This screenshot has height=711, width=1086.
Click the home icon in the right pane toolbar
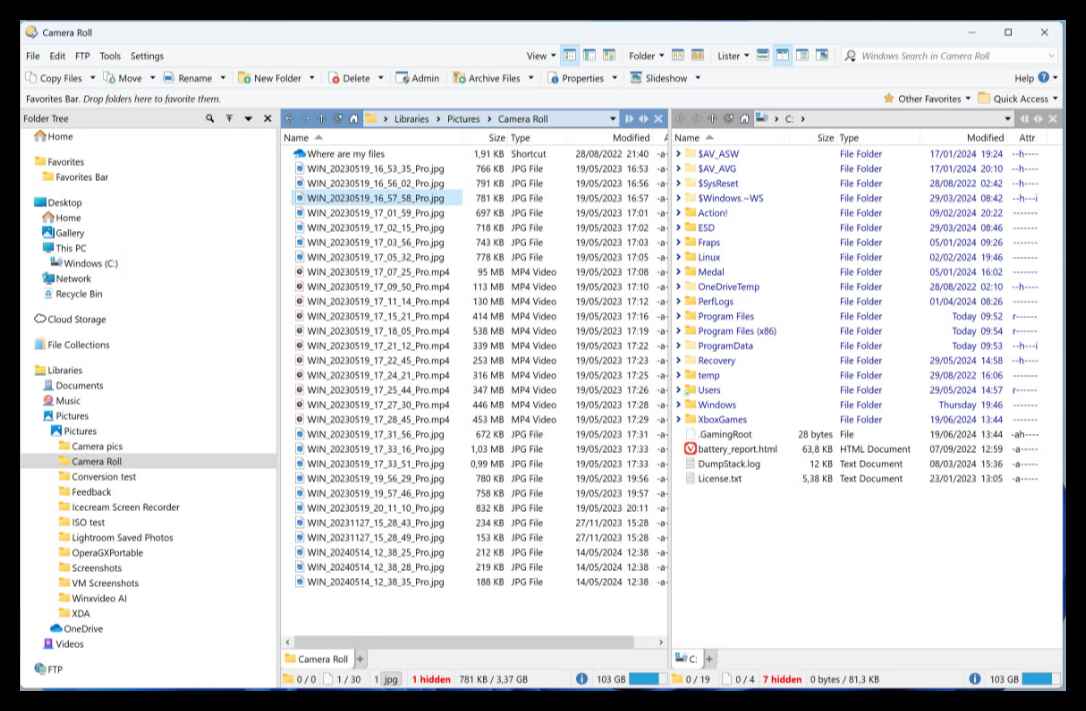point(745,119)
